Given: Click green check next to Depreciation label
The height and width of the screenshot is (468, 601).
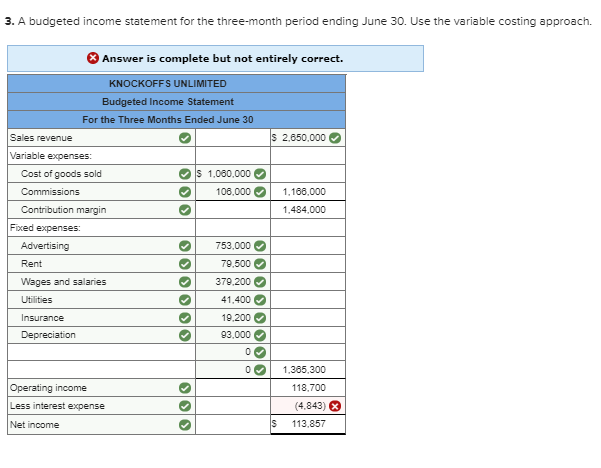Looking at the screenshot, I should 185,335.
